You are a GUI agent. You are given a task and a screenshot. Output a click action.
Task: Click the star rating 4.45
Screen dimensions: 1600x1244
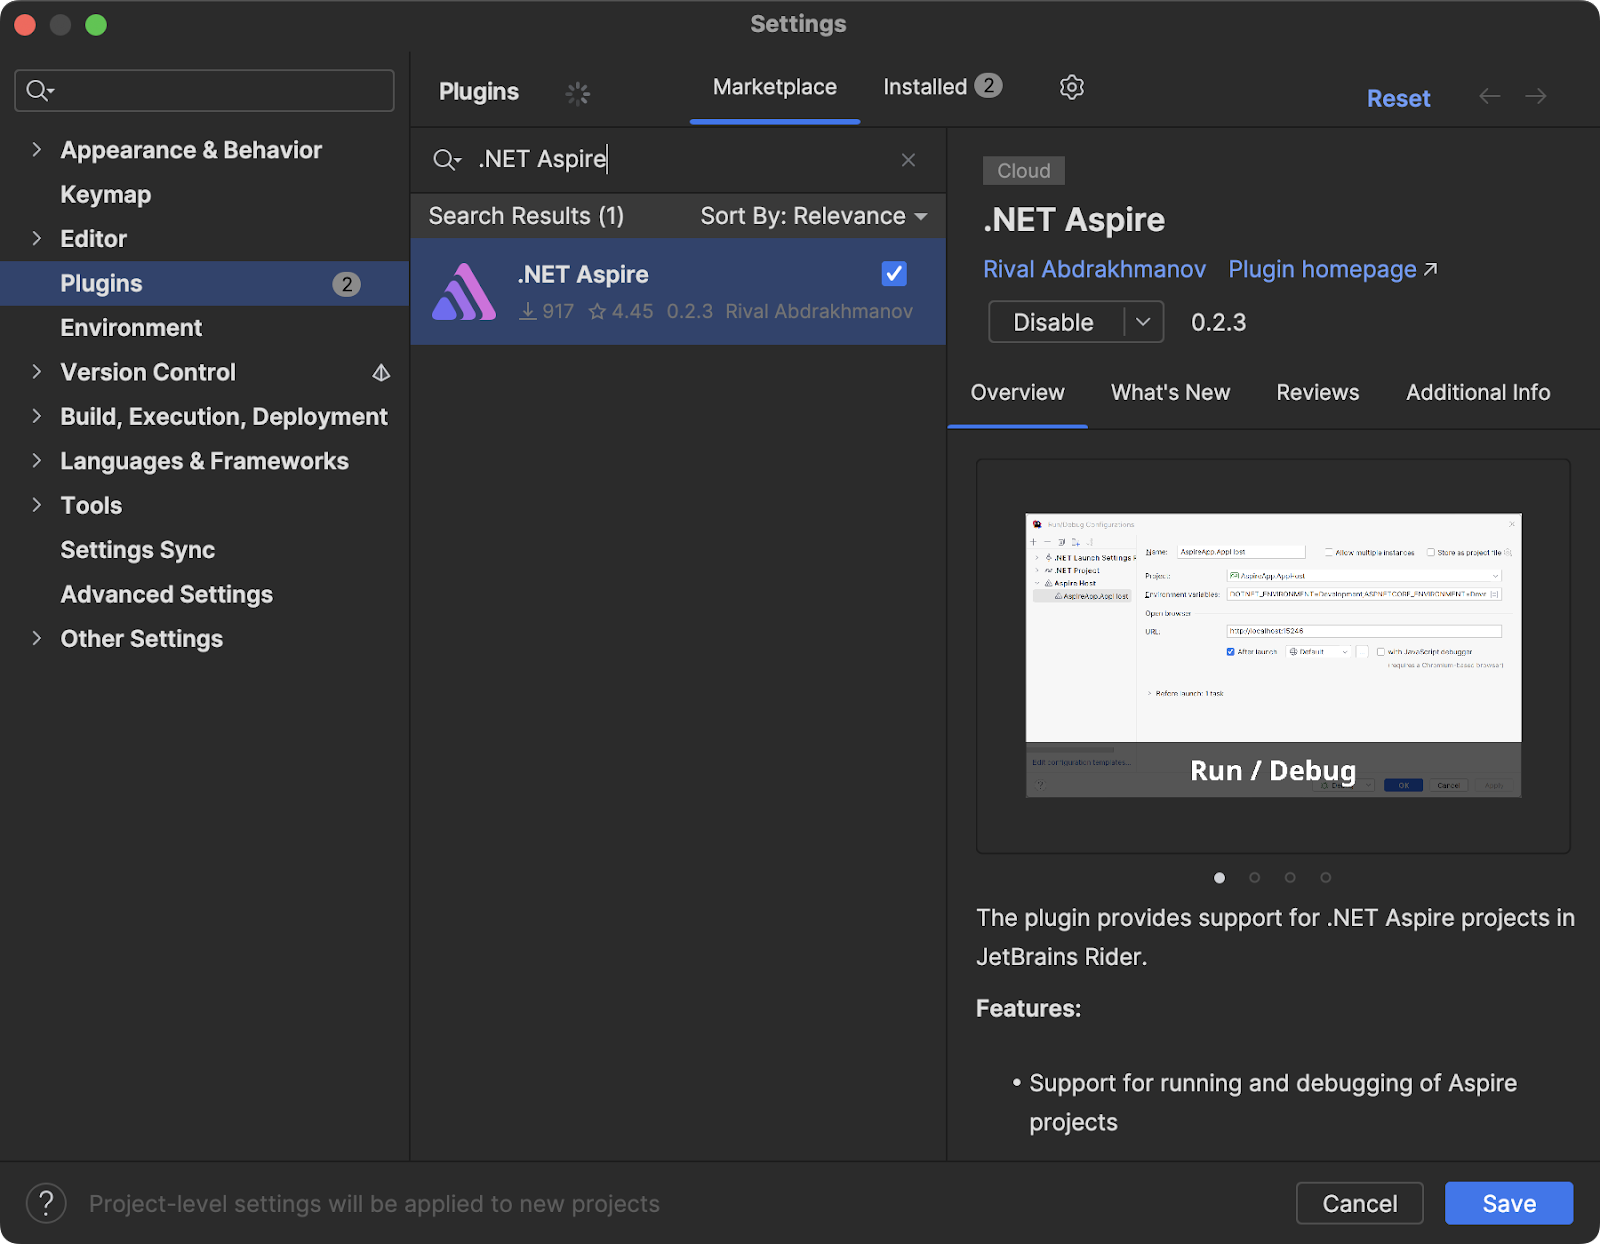[x=621, y=312]
